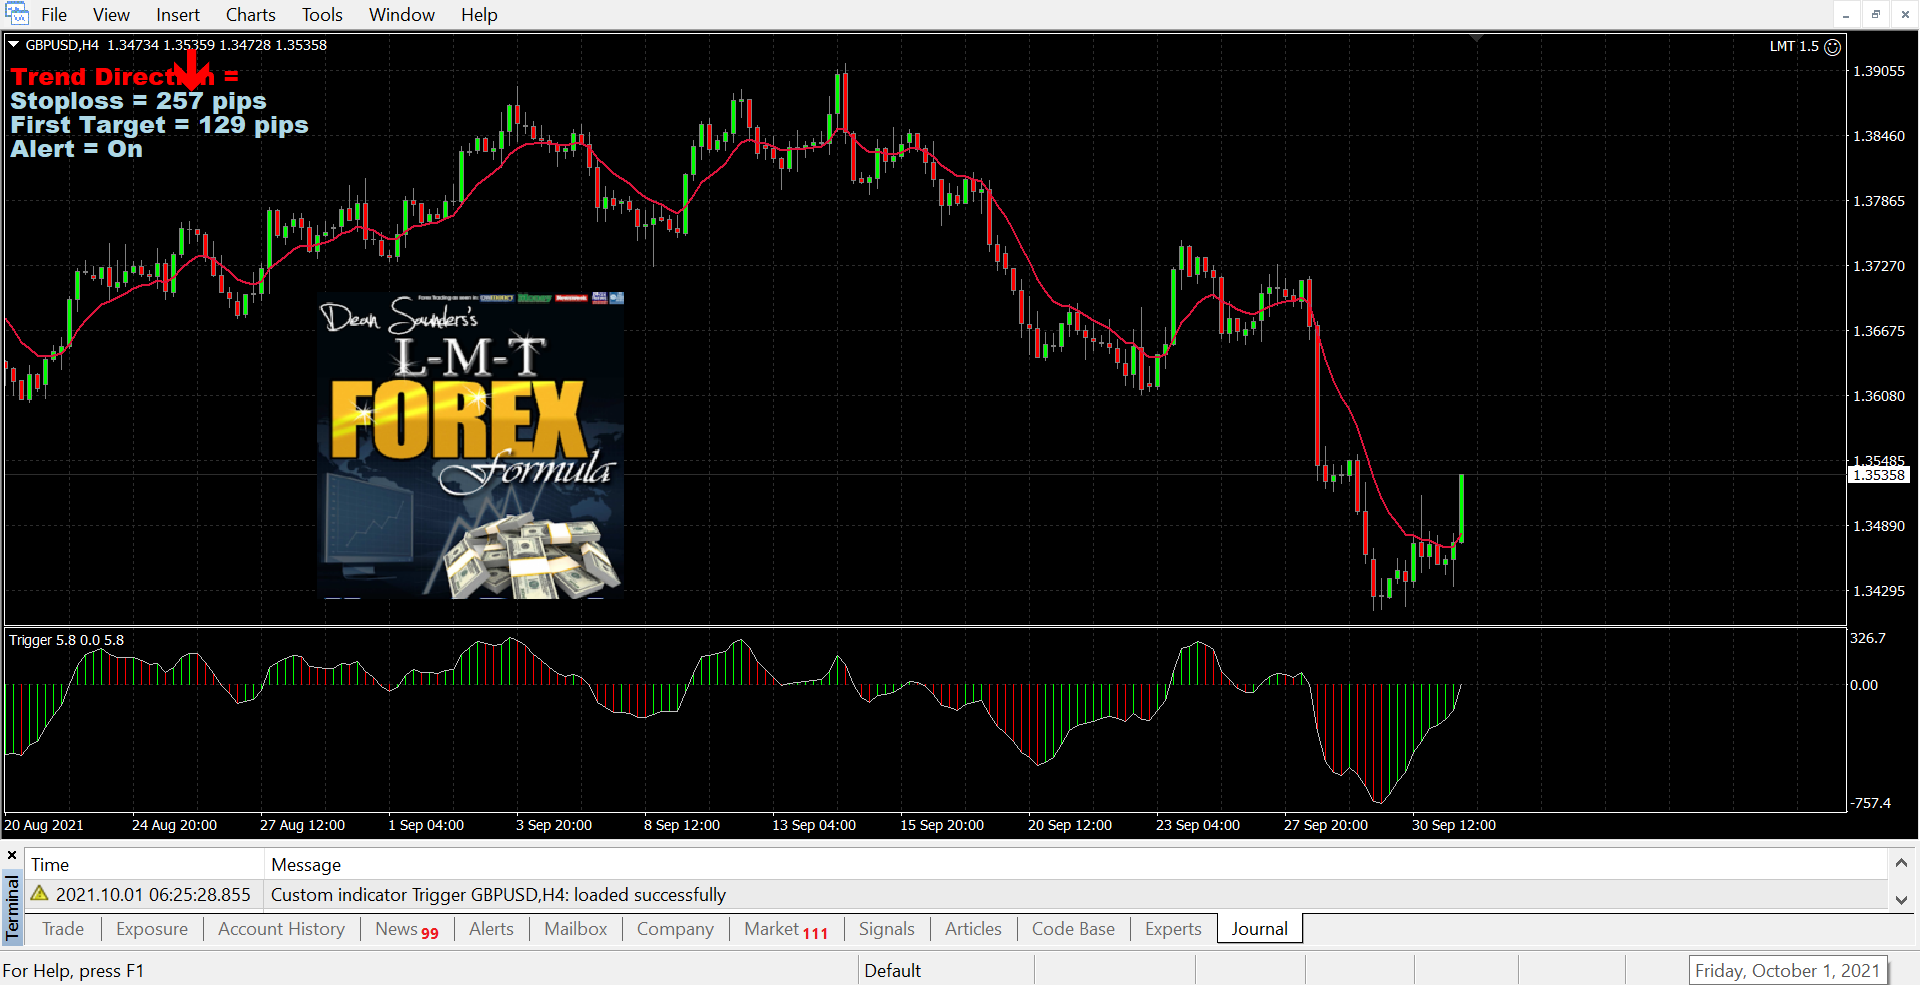Click the current price label 1.35358 on the scale
The height and width of the screenshot is (985, 1920).
pyautogui.click(x=1879, y=475)
